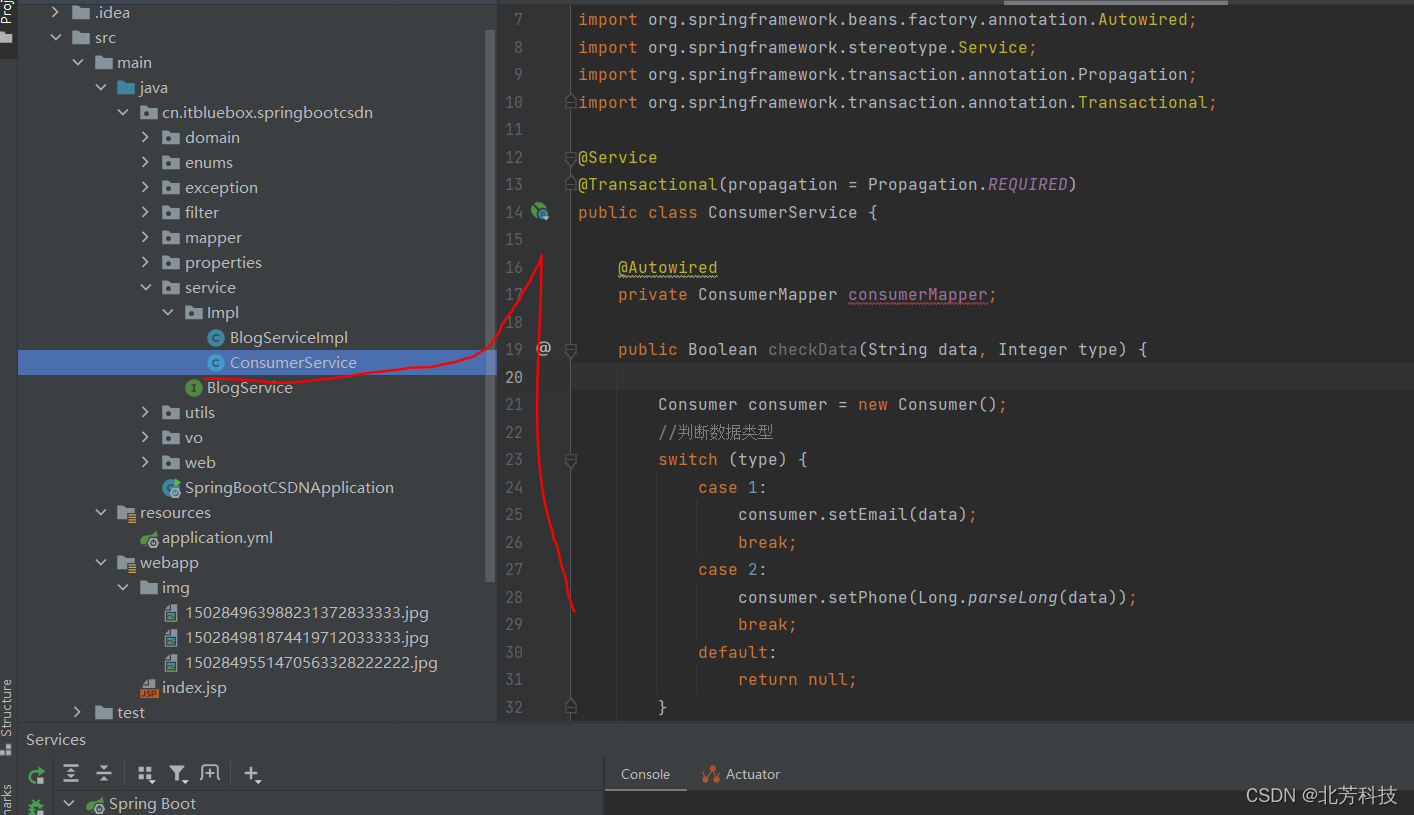Click the checkData method name
1414x815 pixels.
[813, 350]
